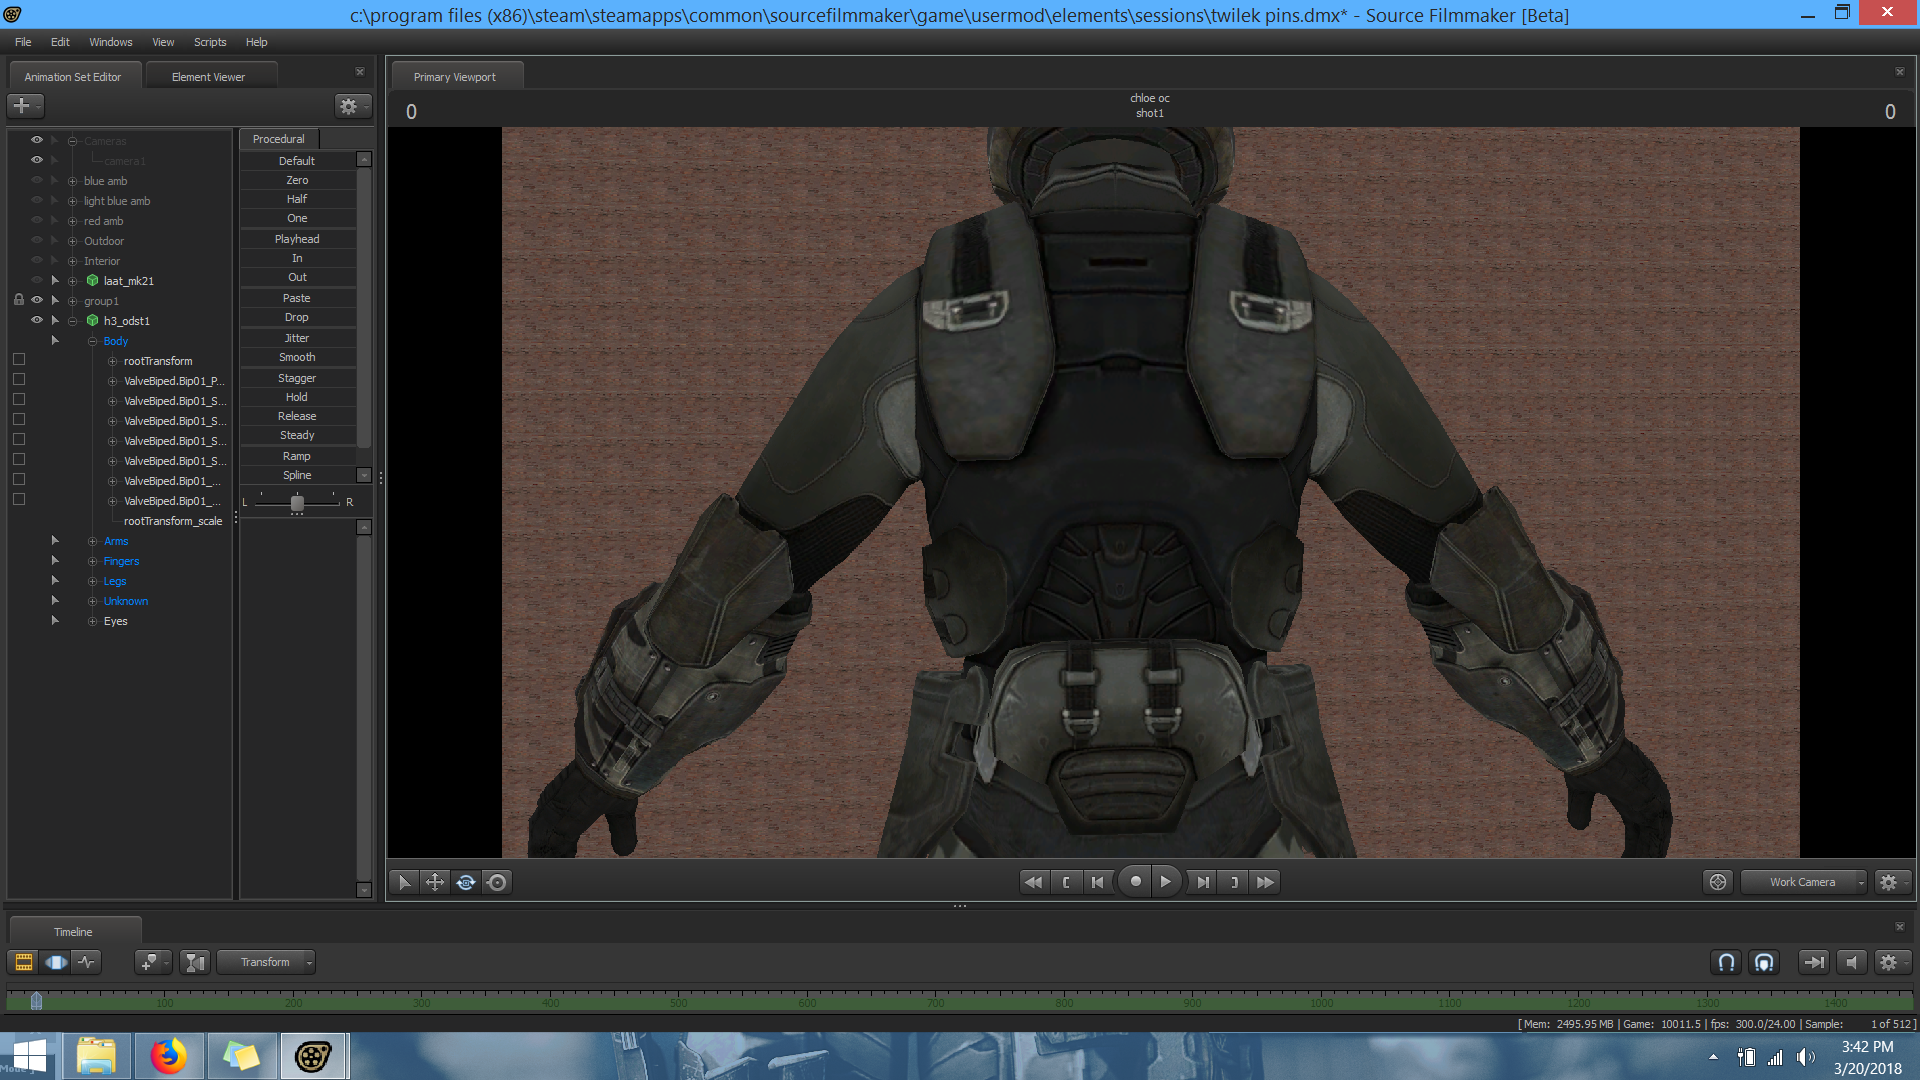Expand the Arms control group
This screenshot has height=1080, width=1920.
click(x=93, y=541)
